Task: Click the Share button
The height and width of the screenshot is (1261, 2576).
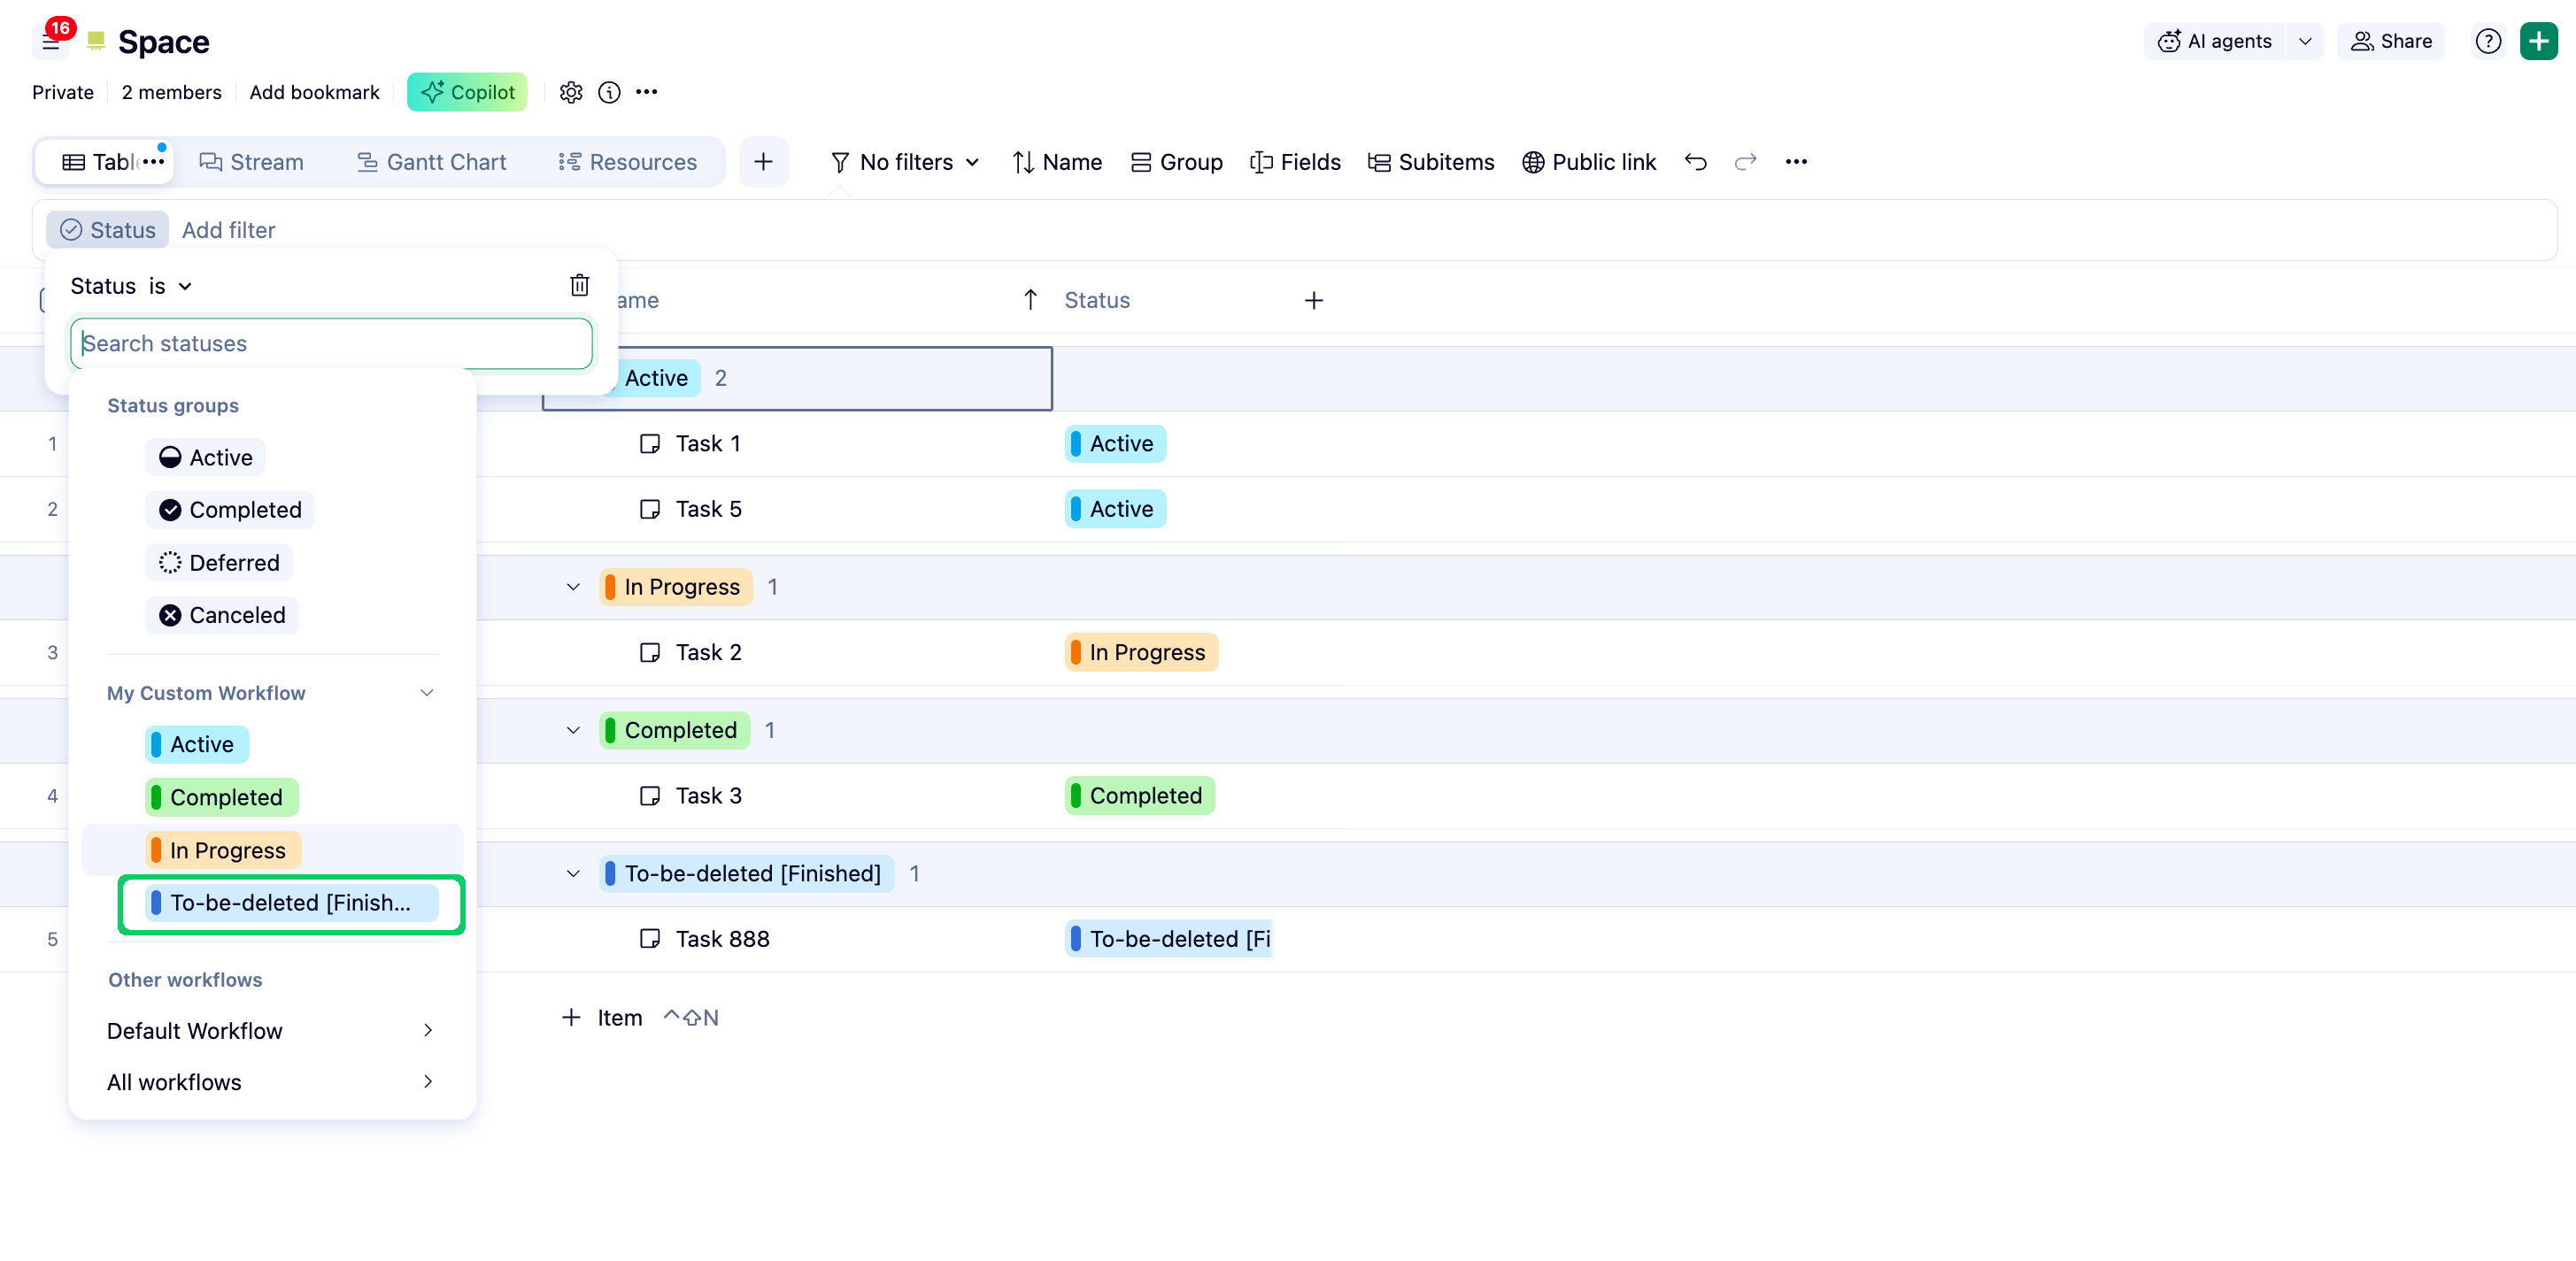Action: coord(2390,41)
